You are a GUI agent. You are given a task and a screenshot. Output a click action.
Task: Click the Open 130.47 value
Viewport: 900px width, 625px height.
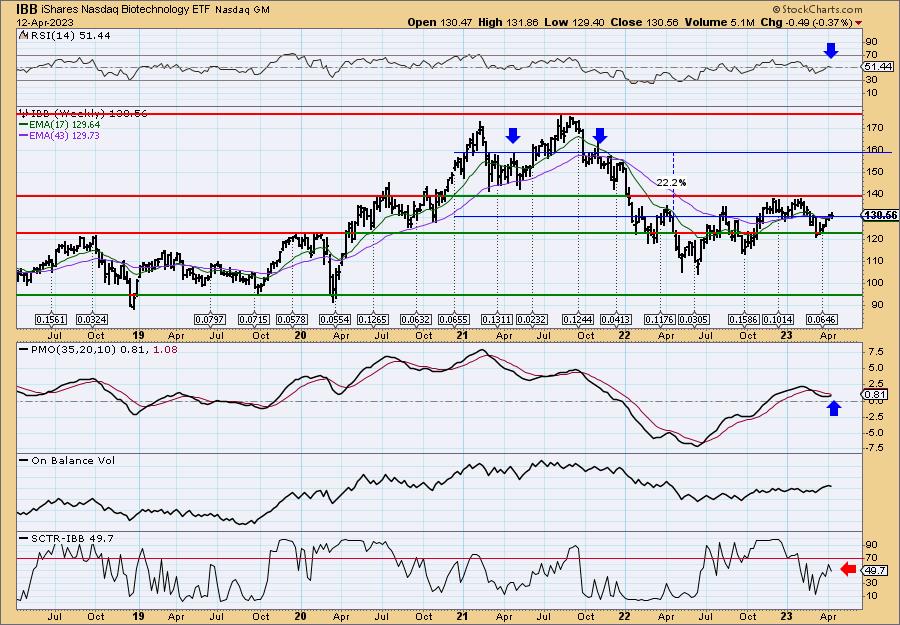(440, 22)
